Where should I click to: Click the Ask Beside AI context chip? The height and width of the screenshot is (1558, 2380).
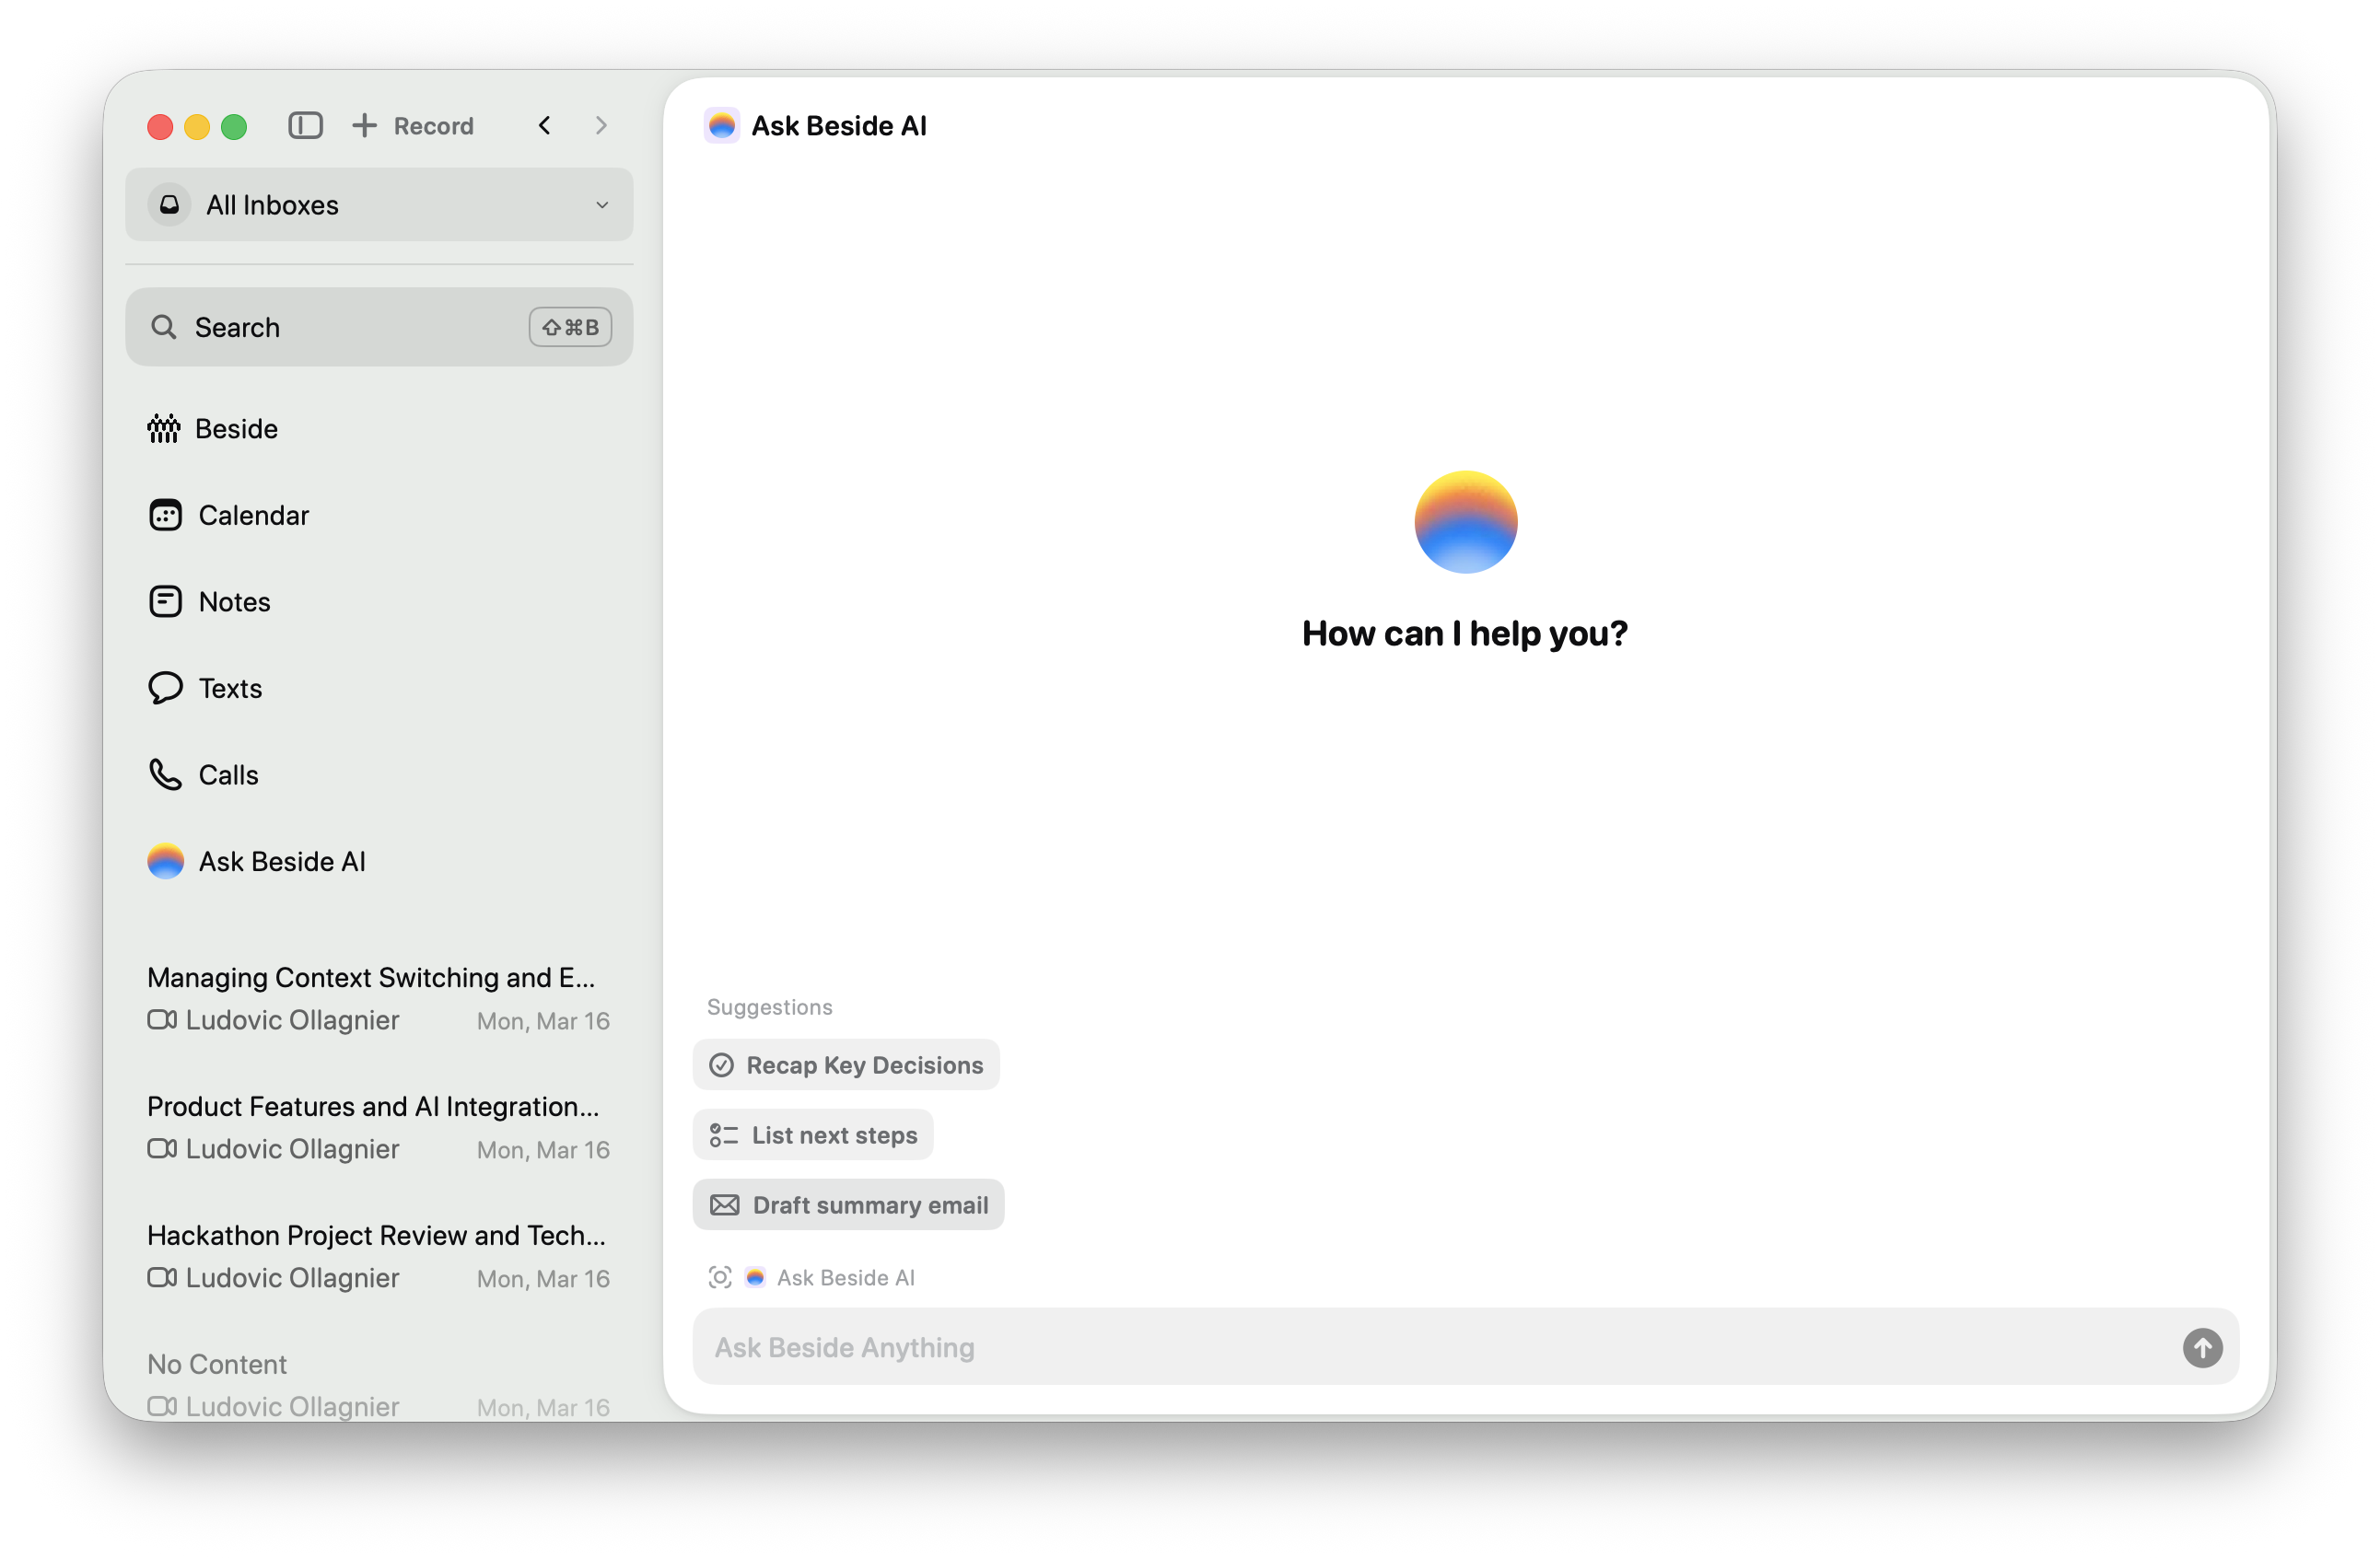click(830, 1277)
